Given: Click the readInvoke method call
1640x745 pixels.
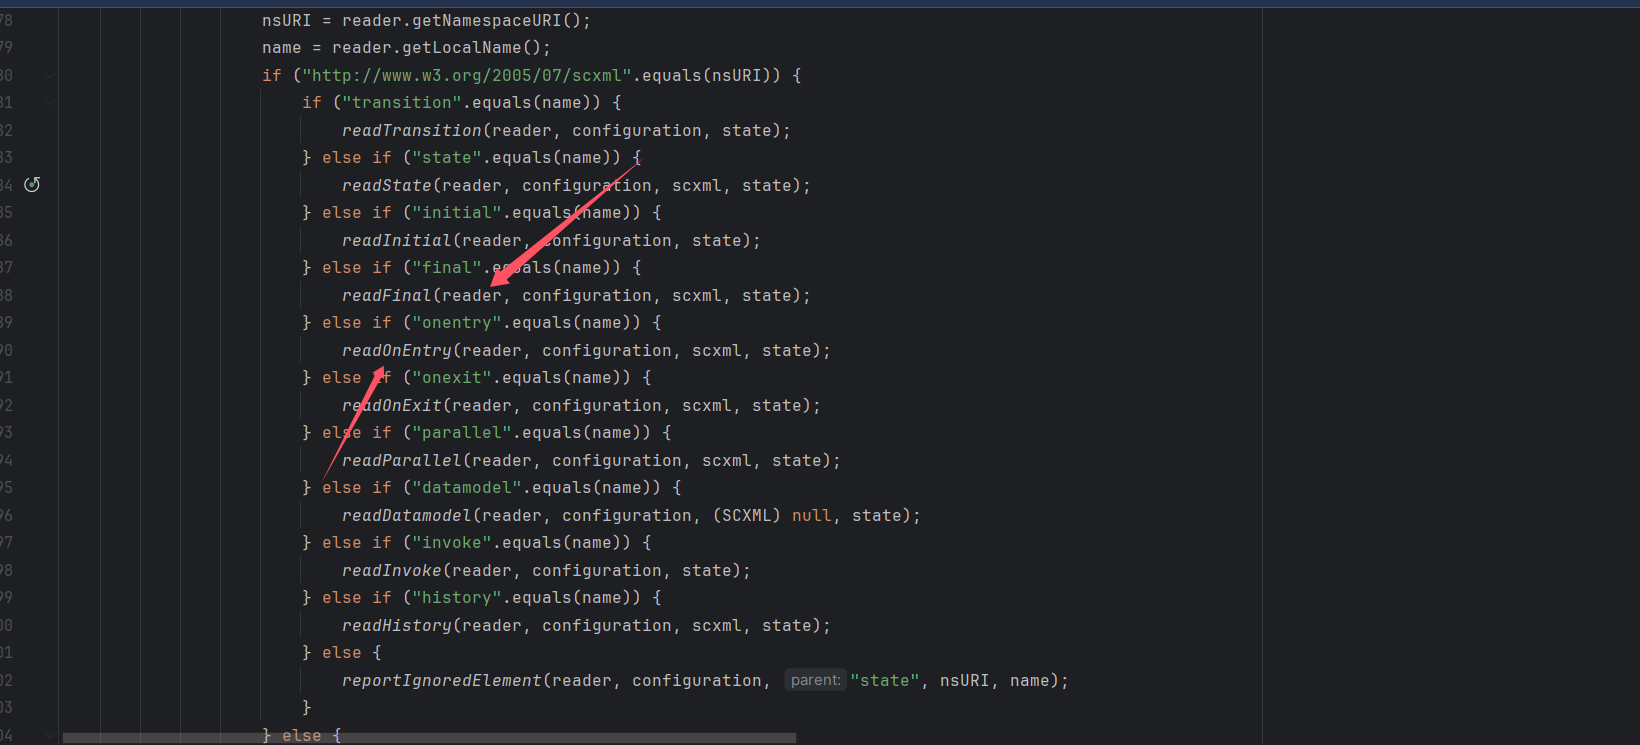Looking at the screenshot, I should pyautogui.click(x=392, y=571).
